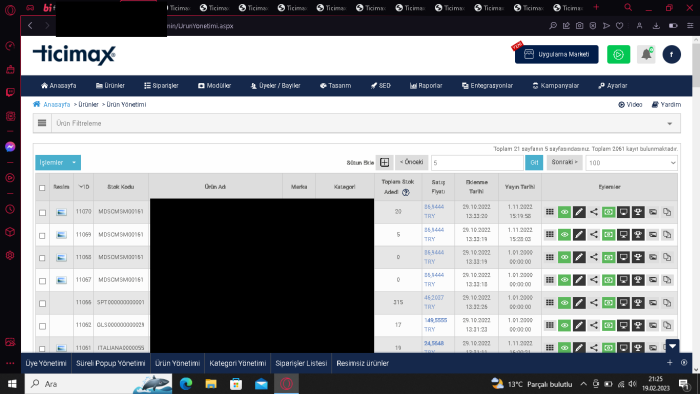Open the user profile avatar

coord(671,54)
